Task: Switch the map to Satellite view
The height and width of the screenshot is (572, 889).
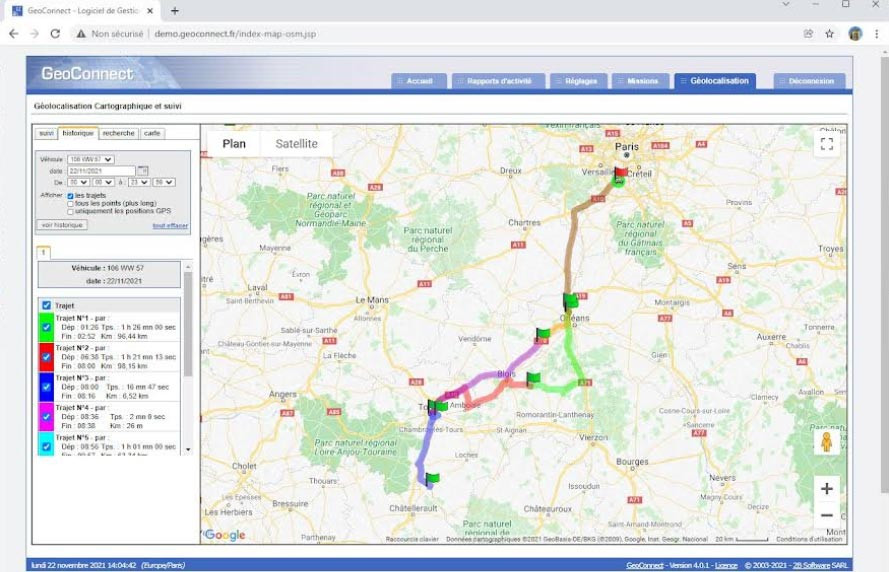Action: point(296,144)
